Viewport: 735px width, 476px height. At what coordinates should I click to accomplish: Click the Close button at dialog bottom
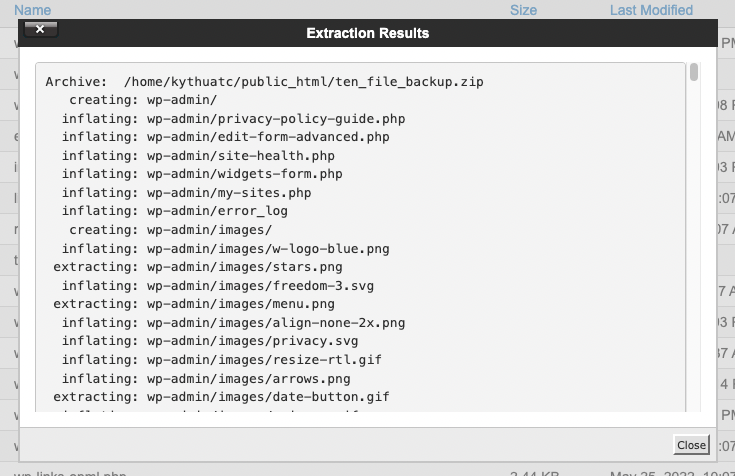coord(691,445)
